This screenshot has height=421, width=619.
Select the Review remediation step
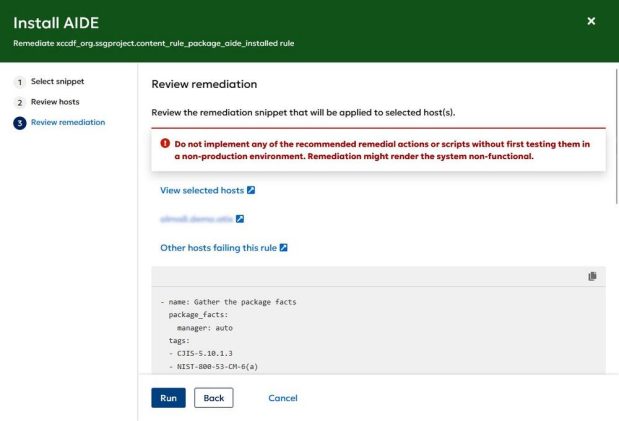click(68, 122)
